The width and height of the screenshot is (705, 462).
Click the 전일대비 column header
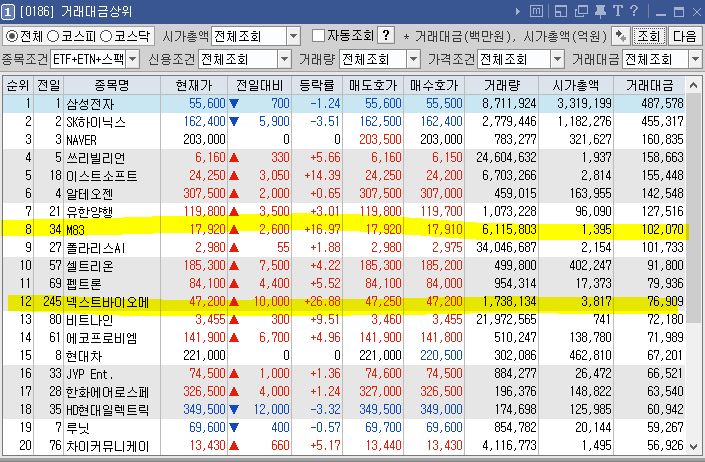[259, 85]
